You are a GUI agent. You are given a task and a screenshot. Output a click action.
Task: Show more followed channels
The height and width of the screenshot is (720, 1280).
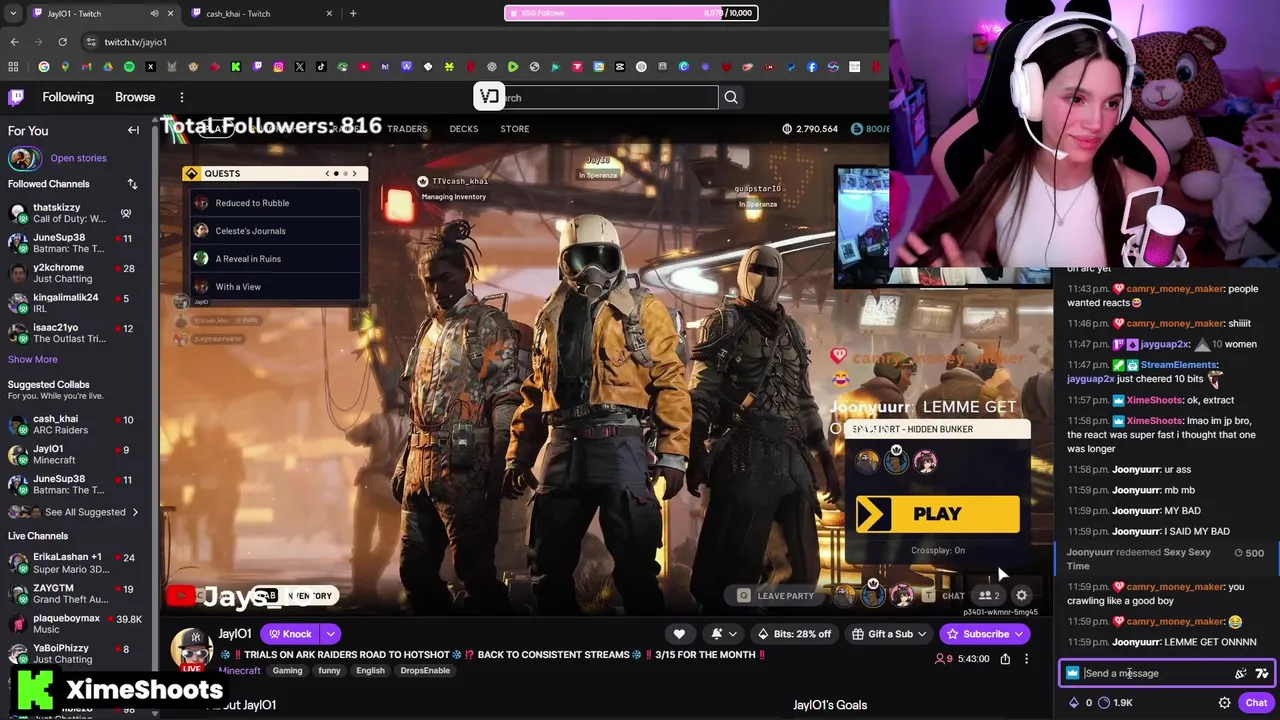(x=33, y=359)
